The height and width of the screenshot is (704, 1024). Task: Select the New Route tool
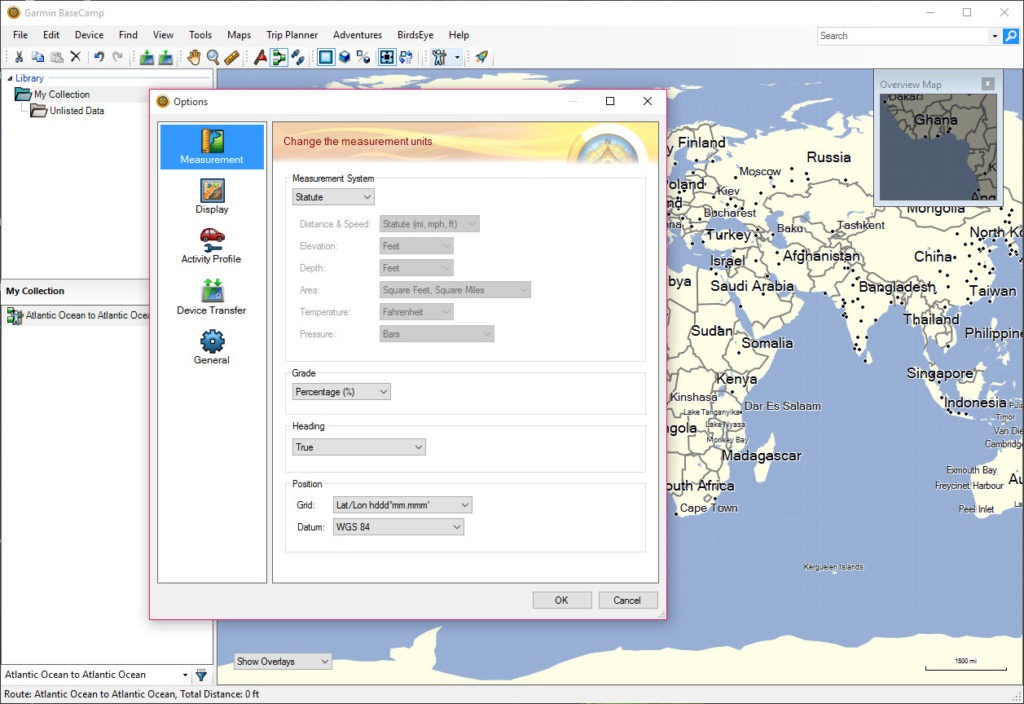tap(279, 57)
